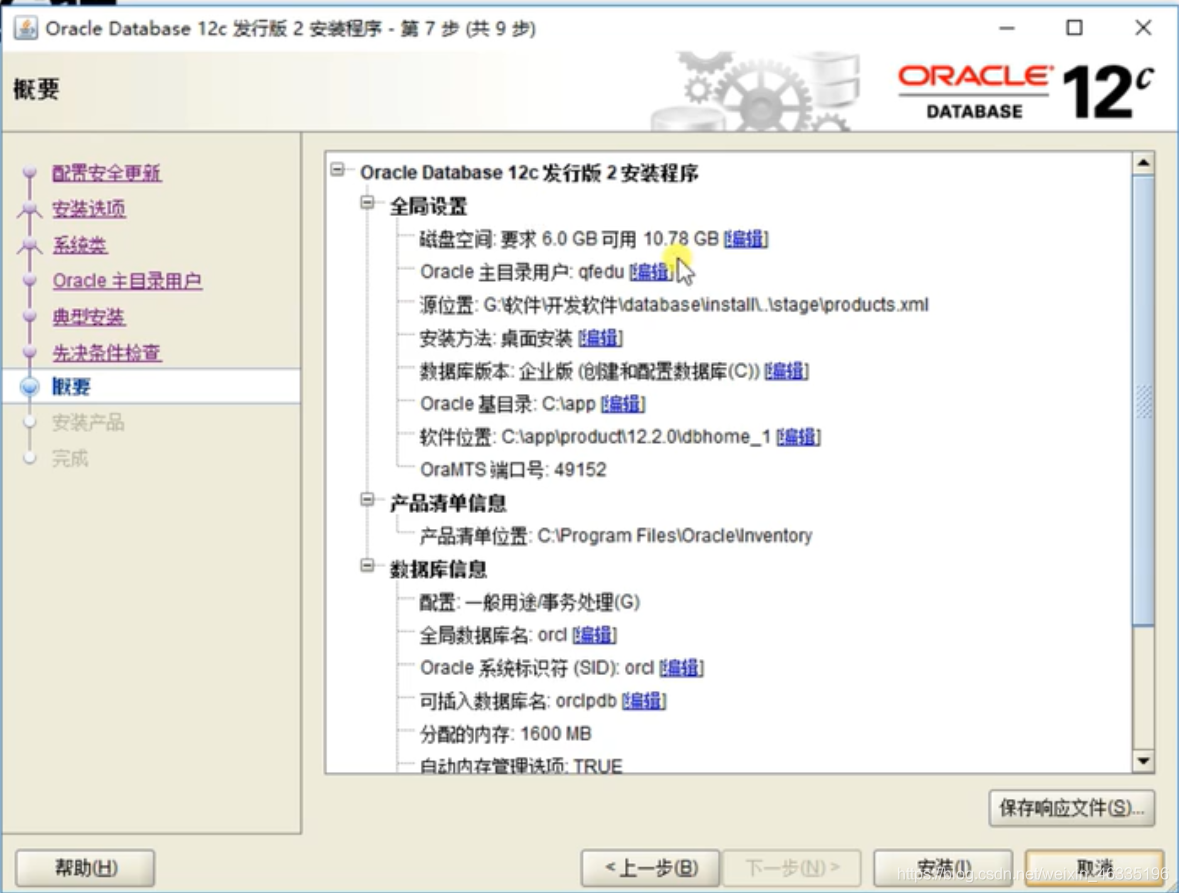Open the 系统类 step in the sidebar
Viewport: 1179px width, 893px height.
(x=80, y=245)
